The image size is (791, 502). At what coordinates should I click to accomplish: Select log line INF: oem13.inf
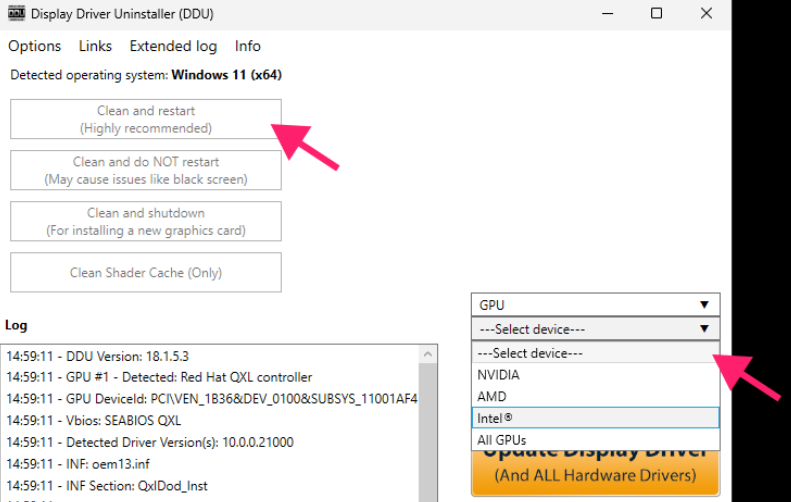[78, 464]
